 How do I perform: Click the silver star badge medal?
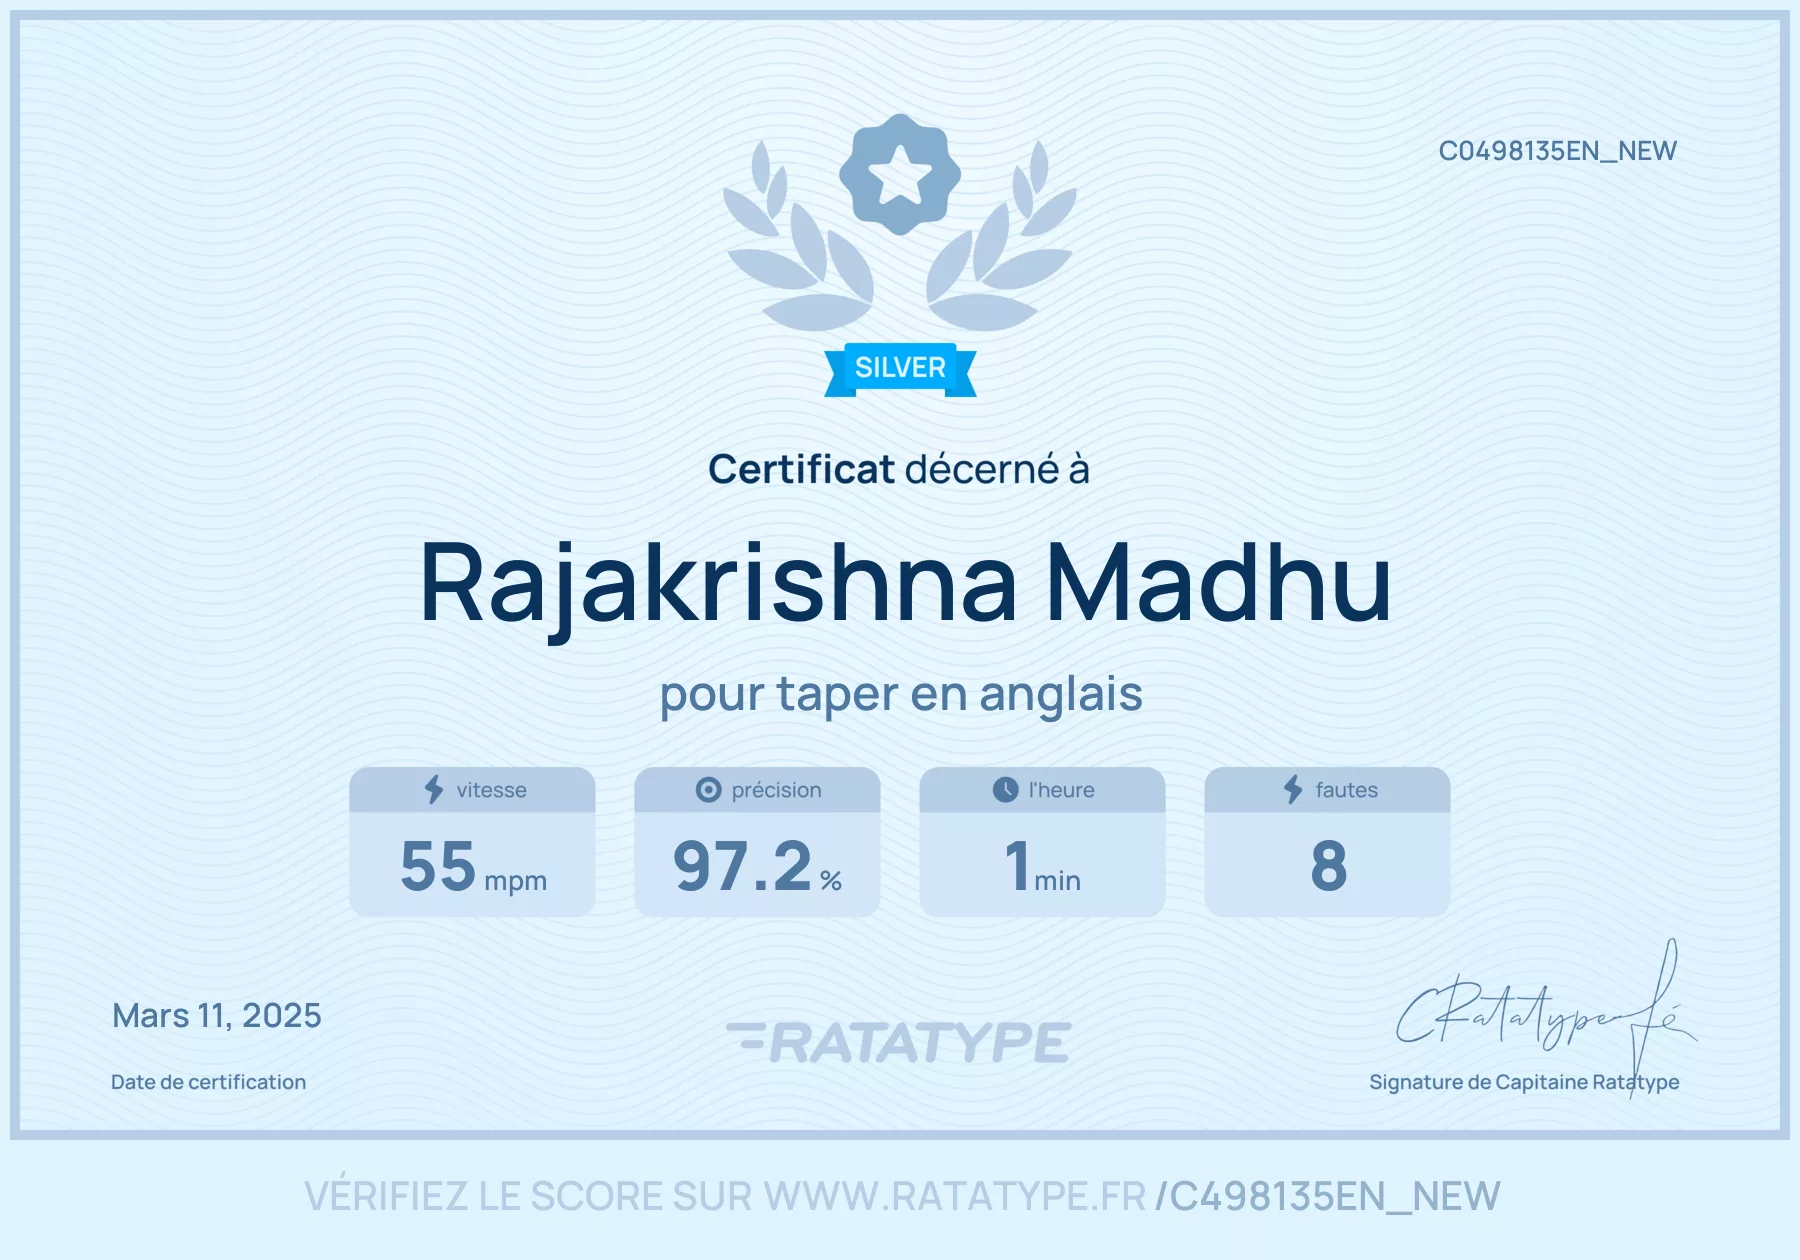click(900, 174)
